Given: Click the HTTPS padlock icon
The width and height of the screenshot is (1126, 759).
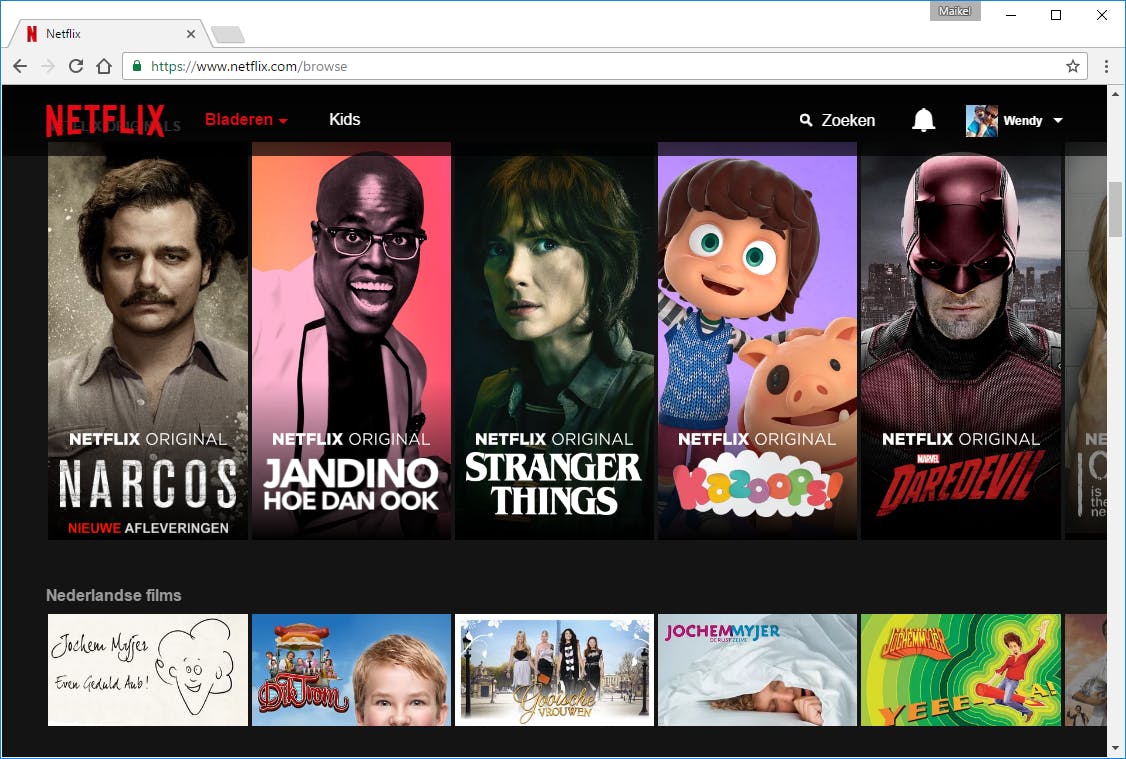Looking at the screenshot, I should (x=136, y=66).
